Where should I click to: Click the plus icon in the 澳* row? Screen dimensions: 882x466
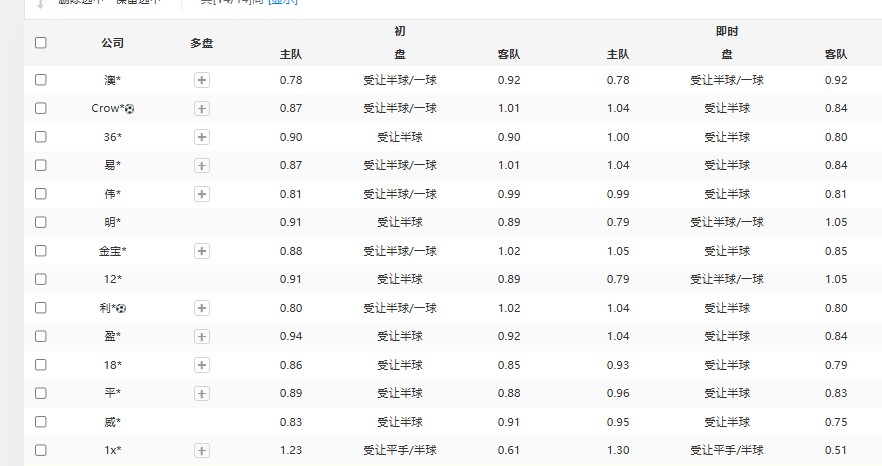(201, 80)
